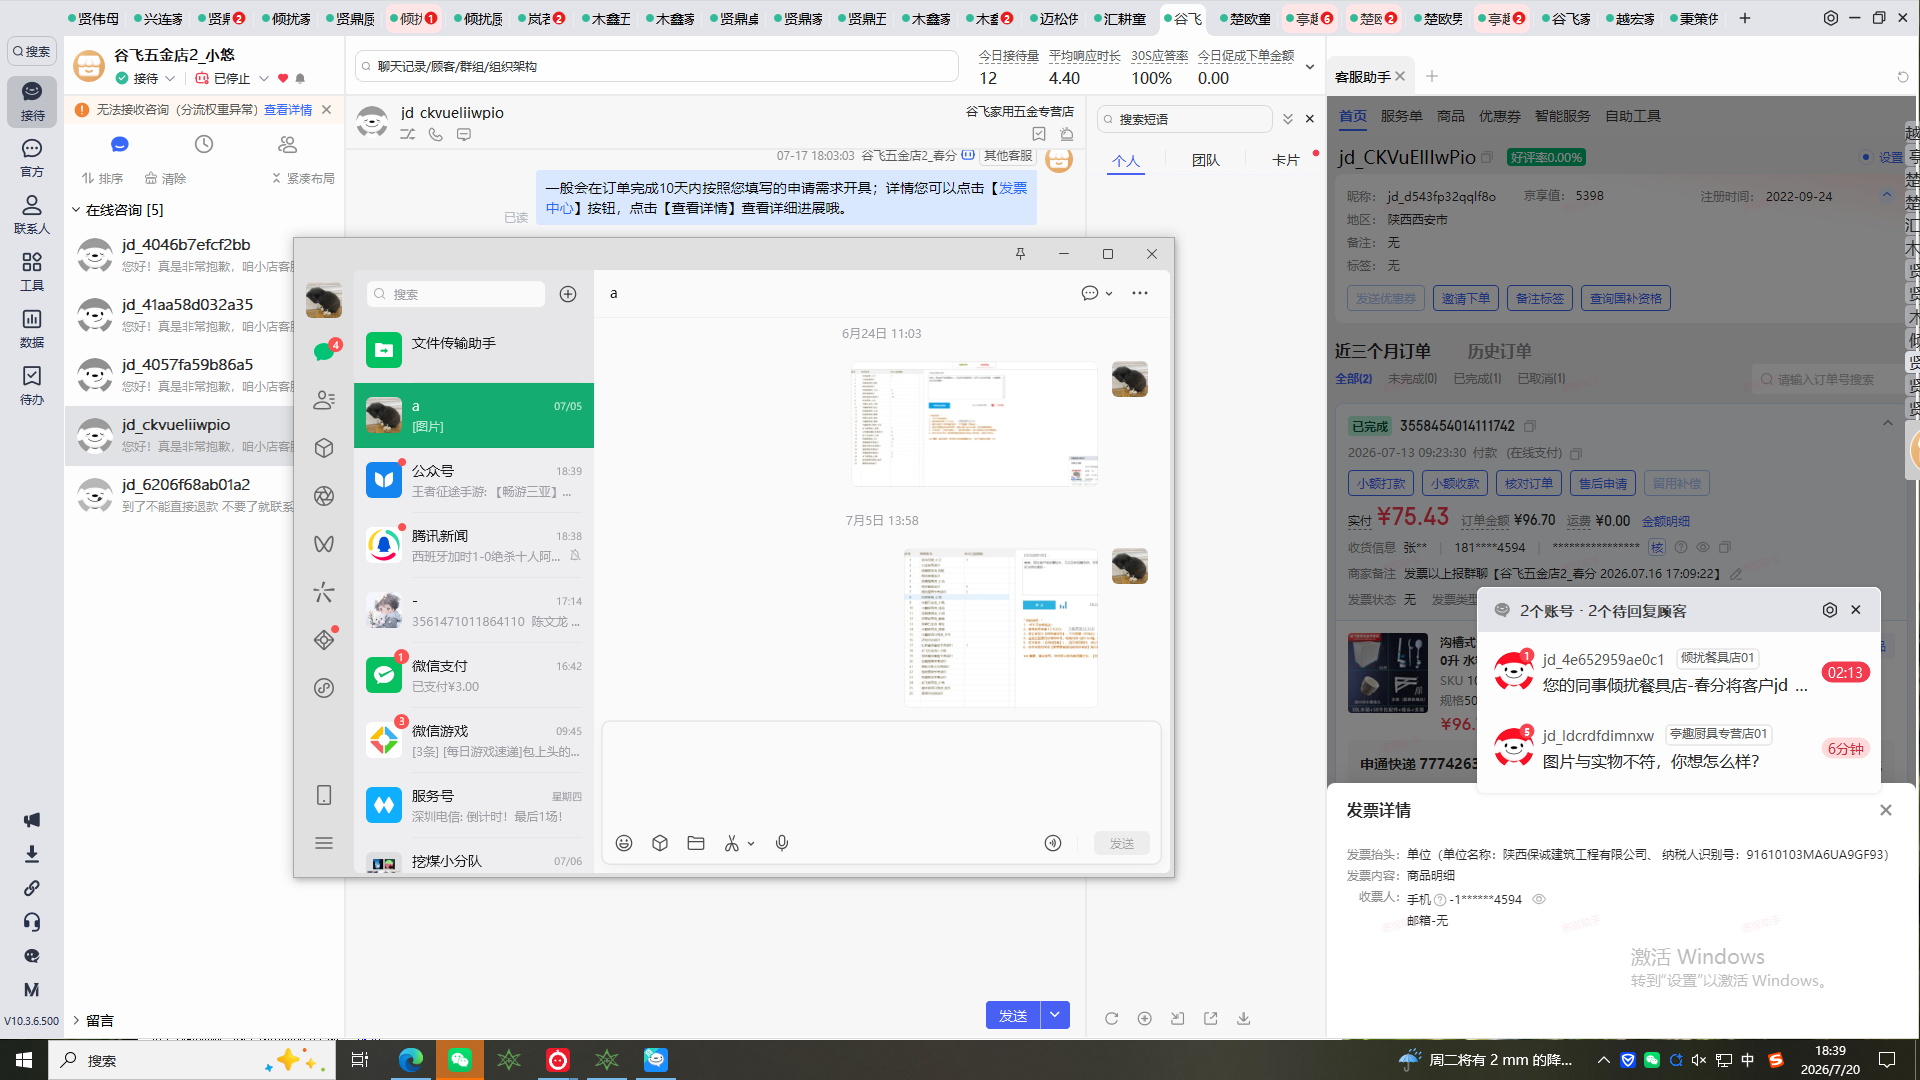Toggle Chinese IME indicator in system tray
1920x1080 pixels.
coord(1748,1060)
